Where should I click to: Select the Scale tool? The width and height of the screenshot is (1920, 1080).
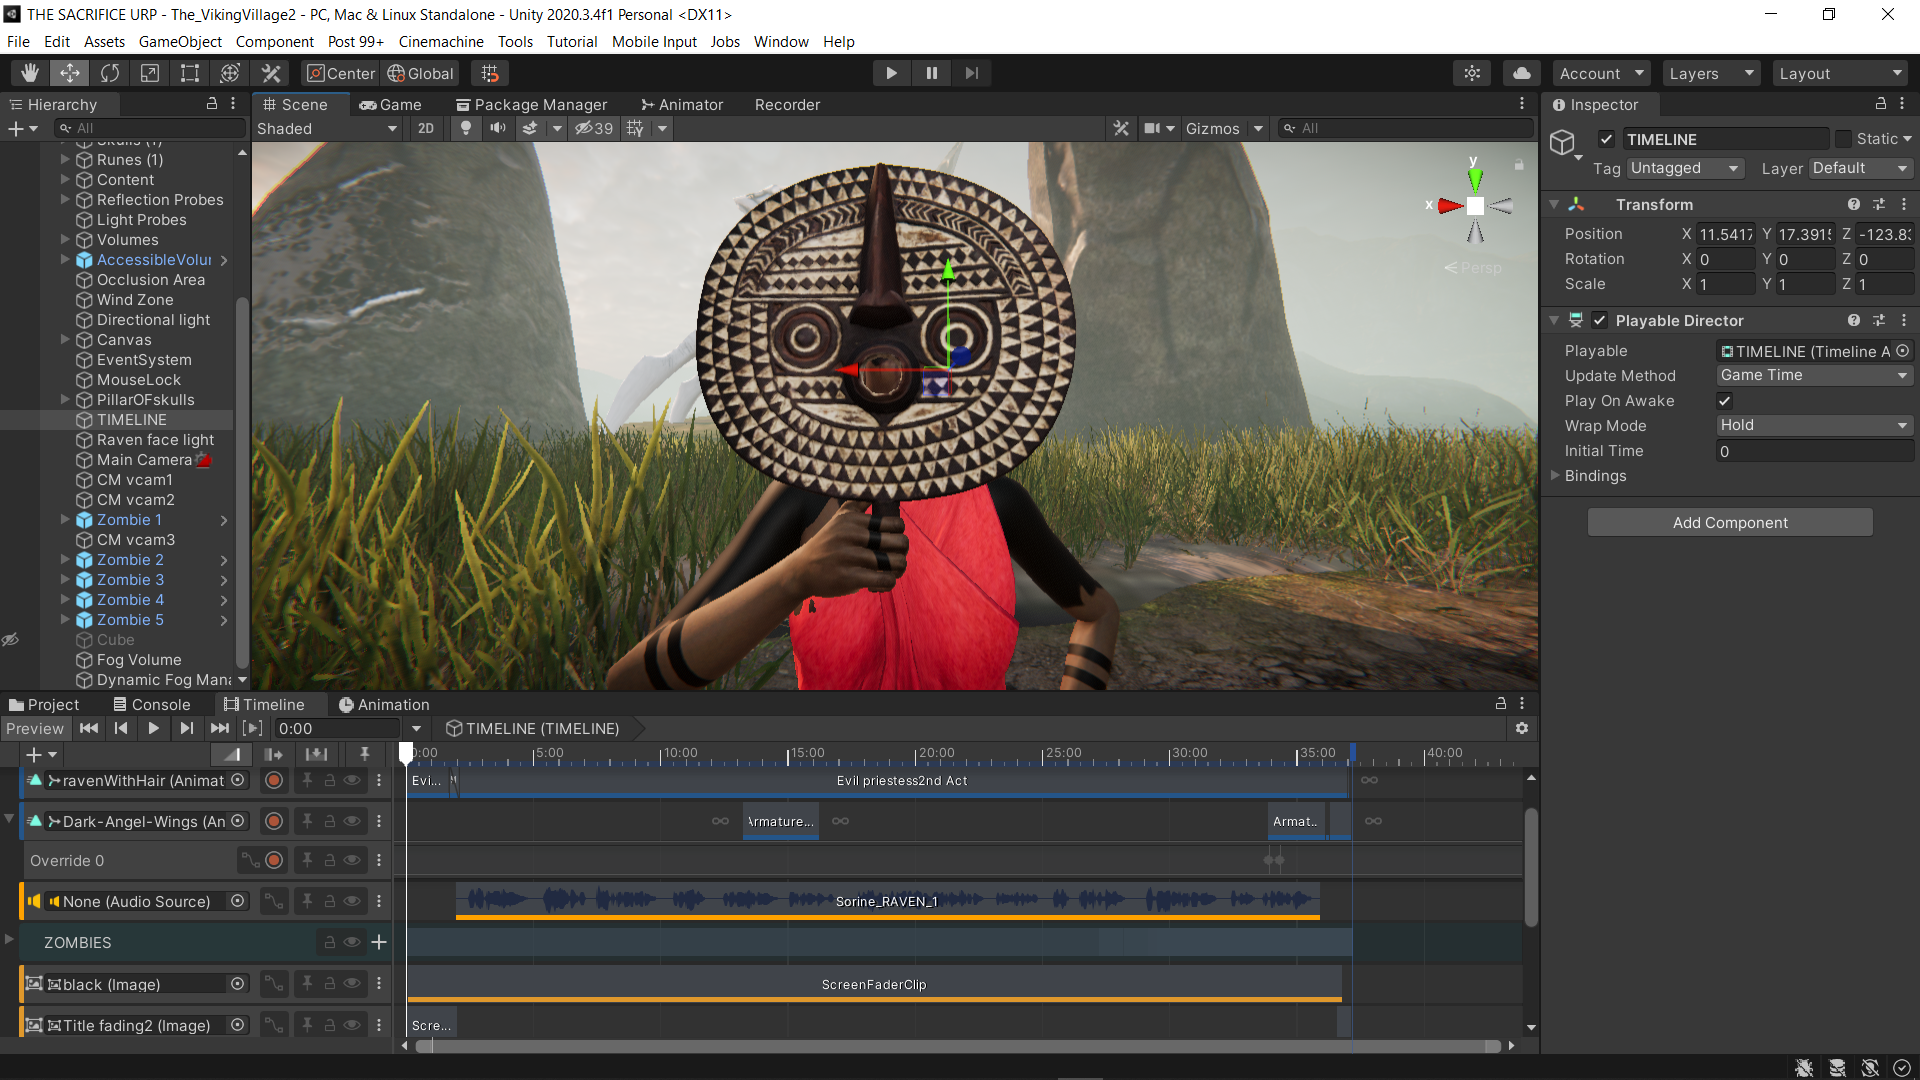pyautogui.click(x=150, y=73)
